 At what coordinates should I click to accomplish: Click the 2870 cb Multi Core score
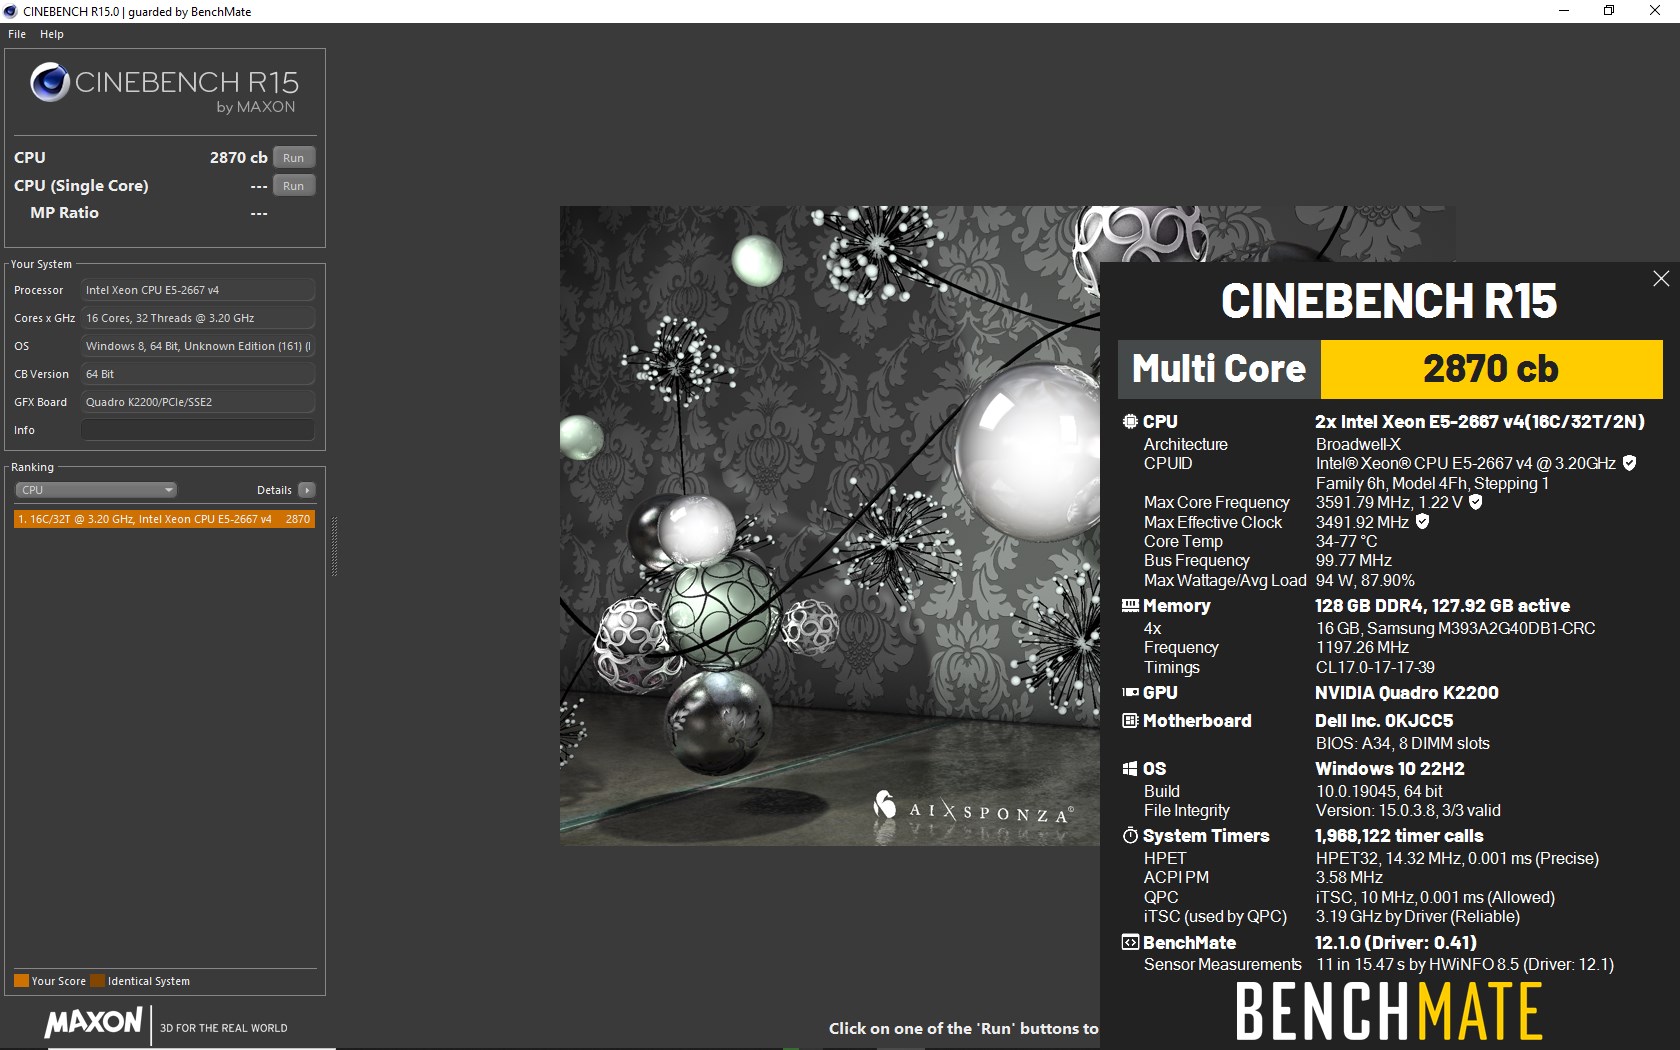(1490, 369)
